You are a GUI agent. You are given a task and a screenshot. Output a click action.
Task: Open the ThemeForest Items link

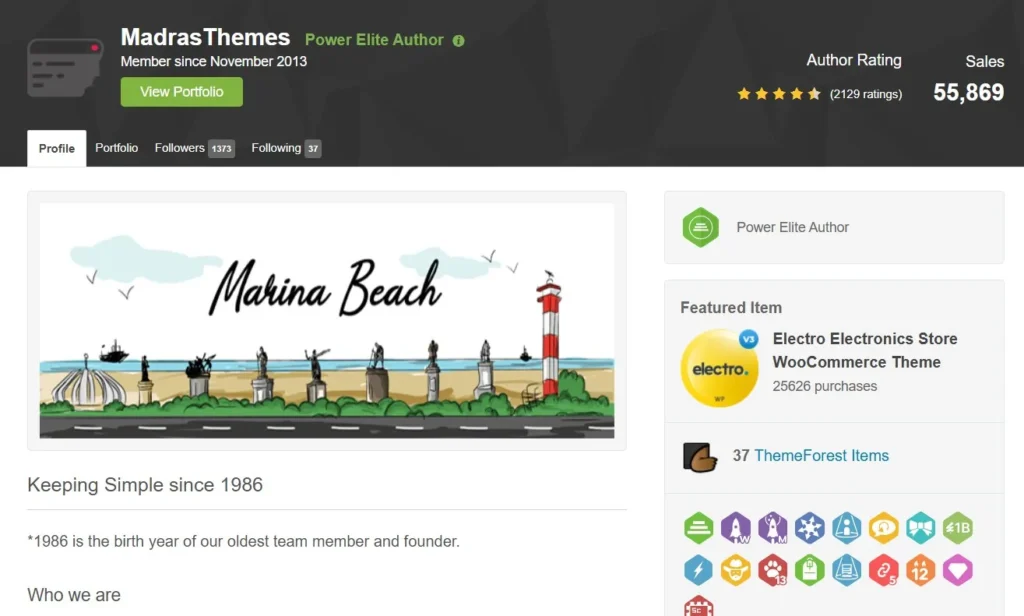(821, 456)
